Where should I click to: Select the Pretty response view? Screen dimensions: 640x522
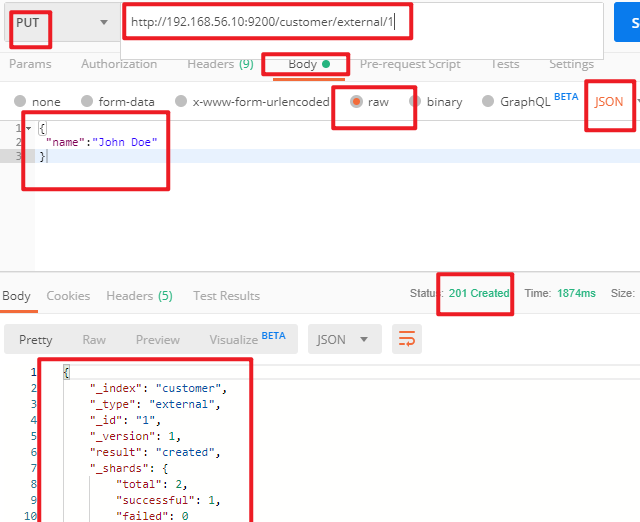(x=36, y=340)
